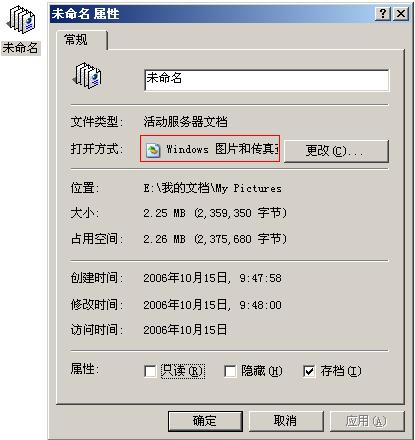415x440 pixels.
Task: Click the question mark help button
Action: (383, 14)
